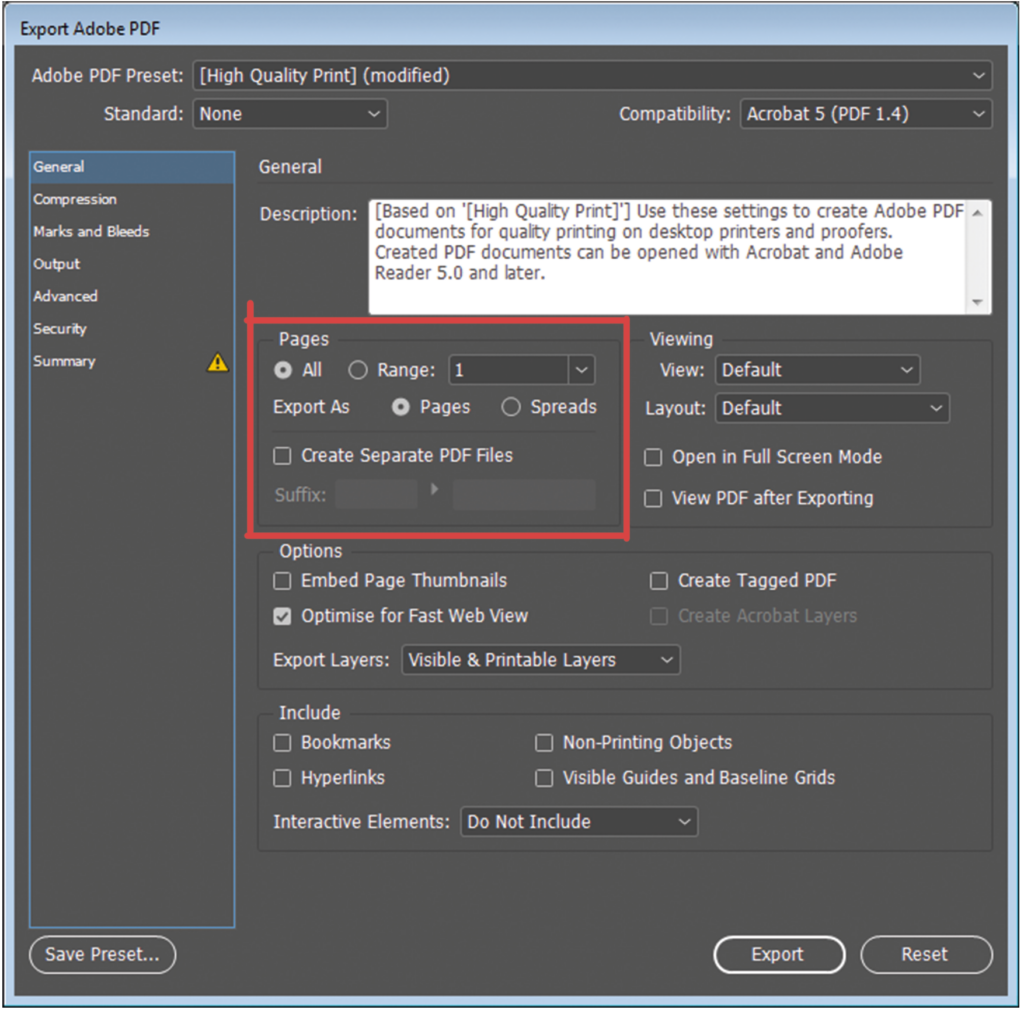Viewport: 1024px width, 1017px height.
Task: Open the View dropdown in Viewing
Action: click(818, 370)
